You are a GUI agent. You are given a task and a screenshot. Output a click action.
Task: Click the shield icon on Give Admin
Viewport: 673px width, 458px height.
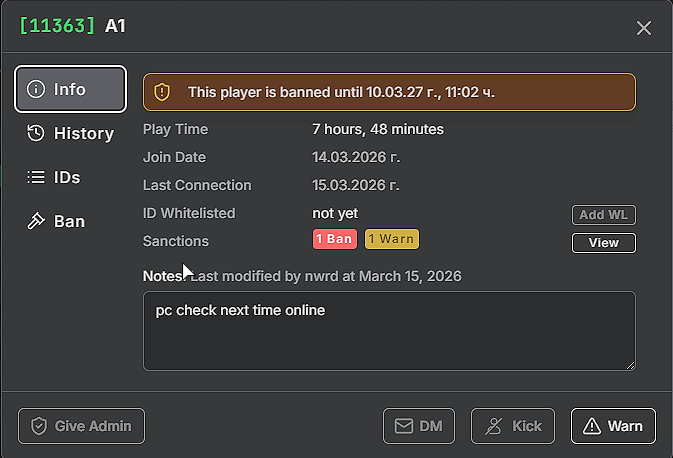pos(39,426)
